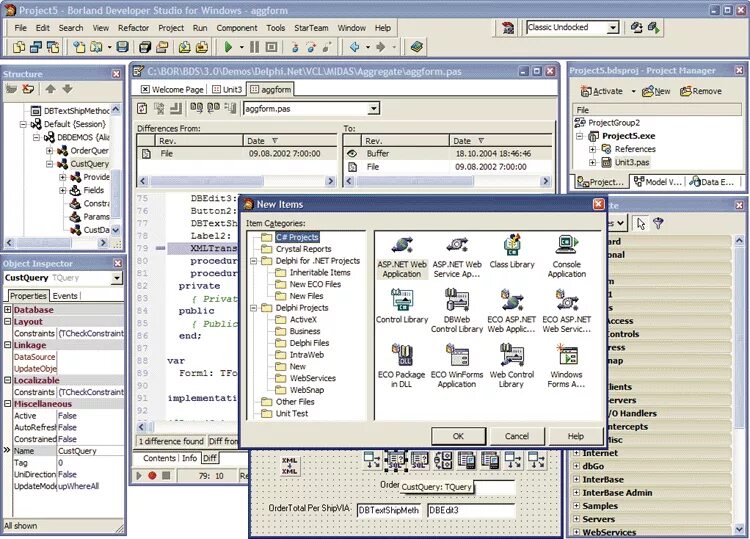Choose the Class Library item
This screenshot has width=750, height=539.
[512, 252]
